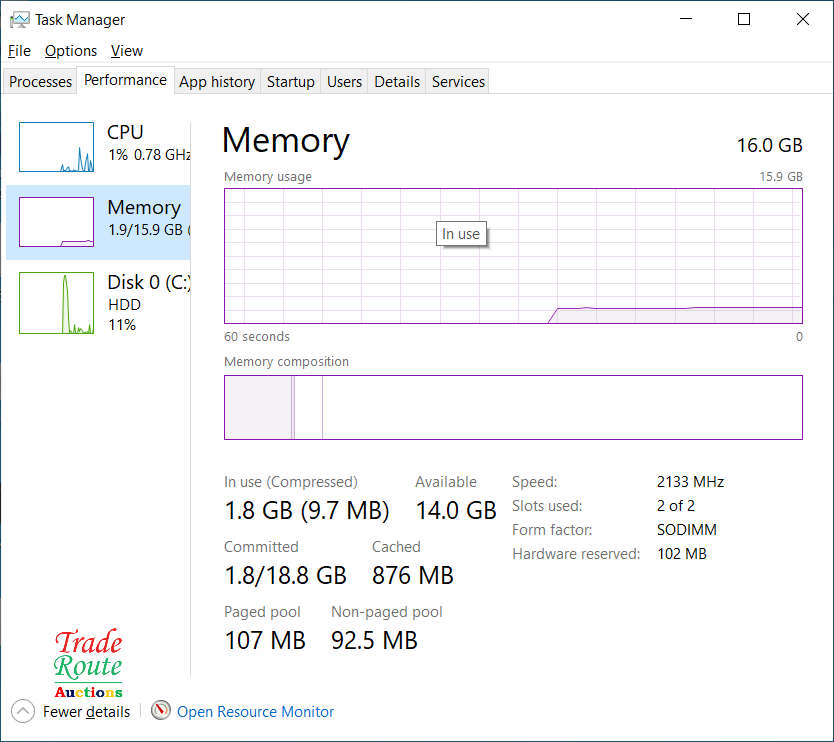Maximize the Task Manager window
Image resolution: width=834 pixels, height=742 pixels.
click(744, 19)
